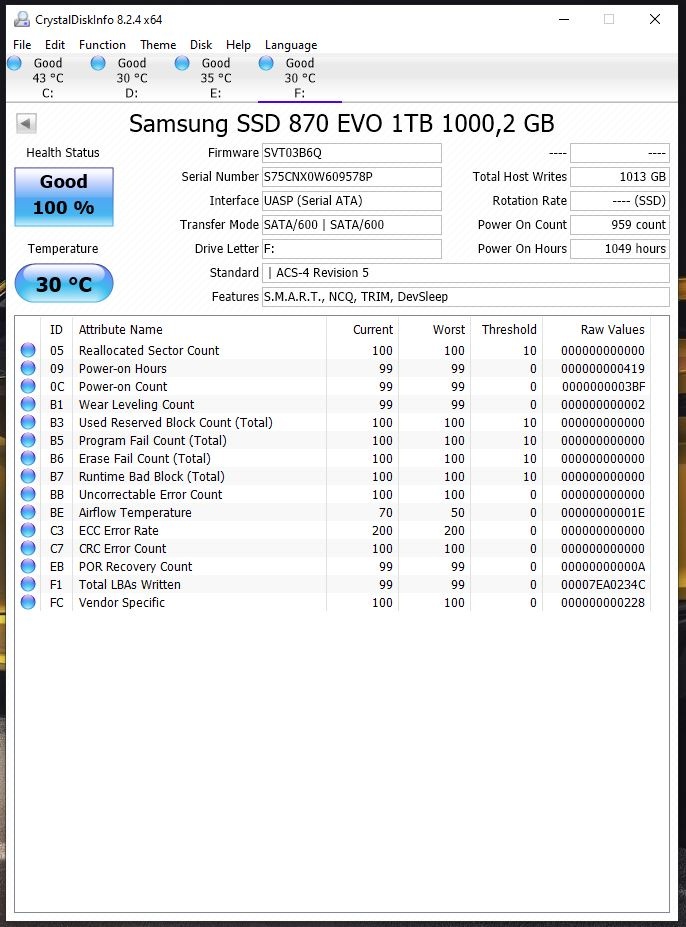Click the Drive Letter field F:

click(x=352, y=249)
